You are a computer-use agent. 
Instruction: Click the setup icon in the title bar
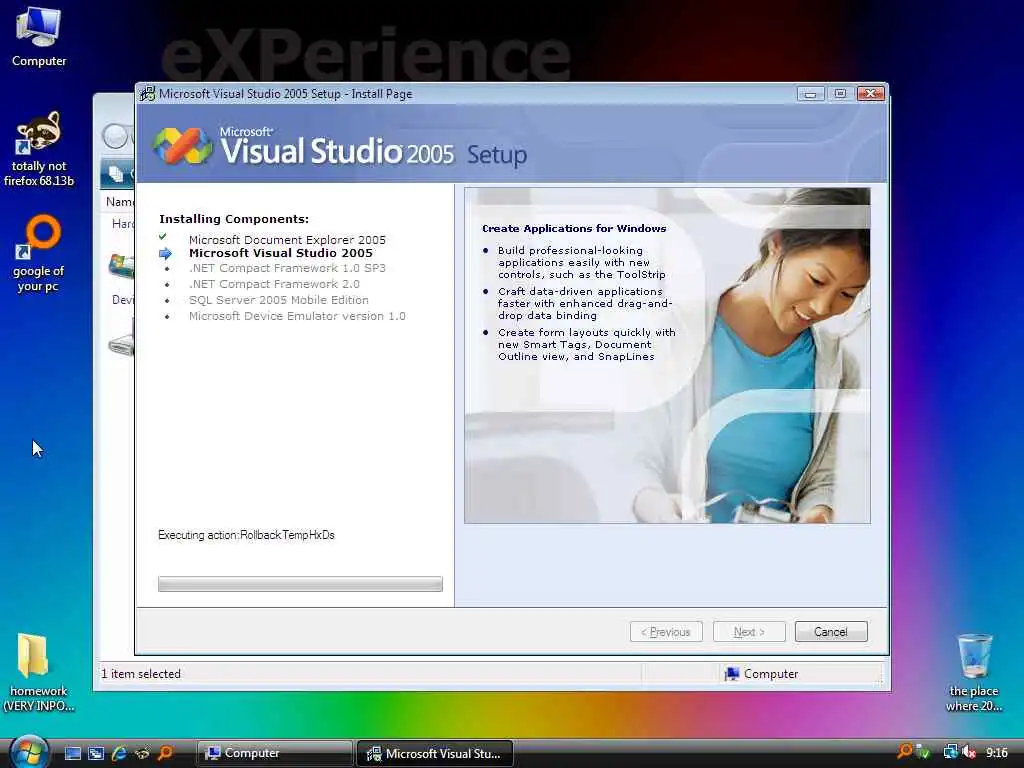[x=148, y=94]
